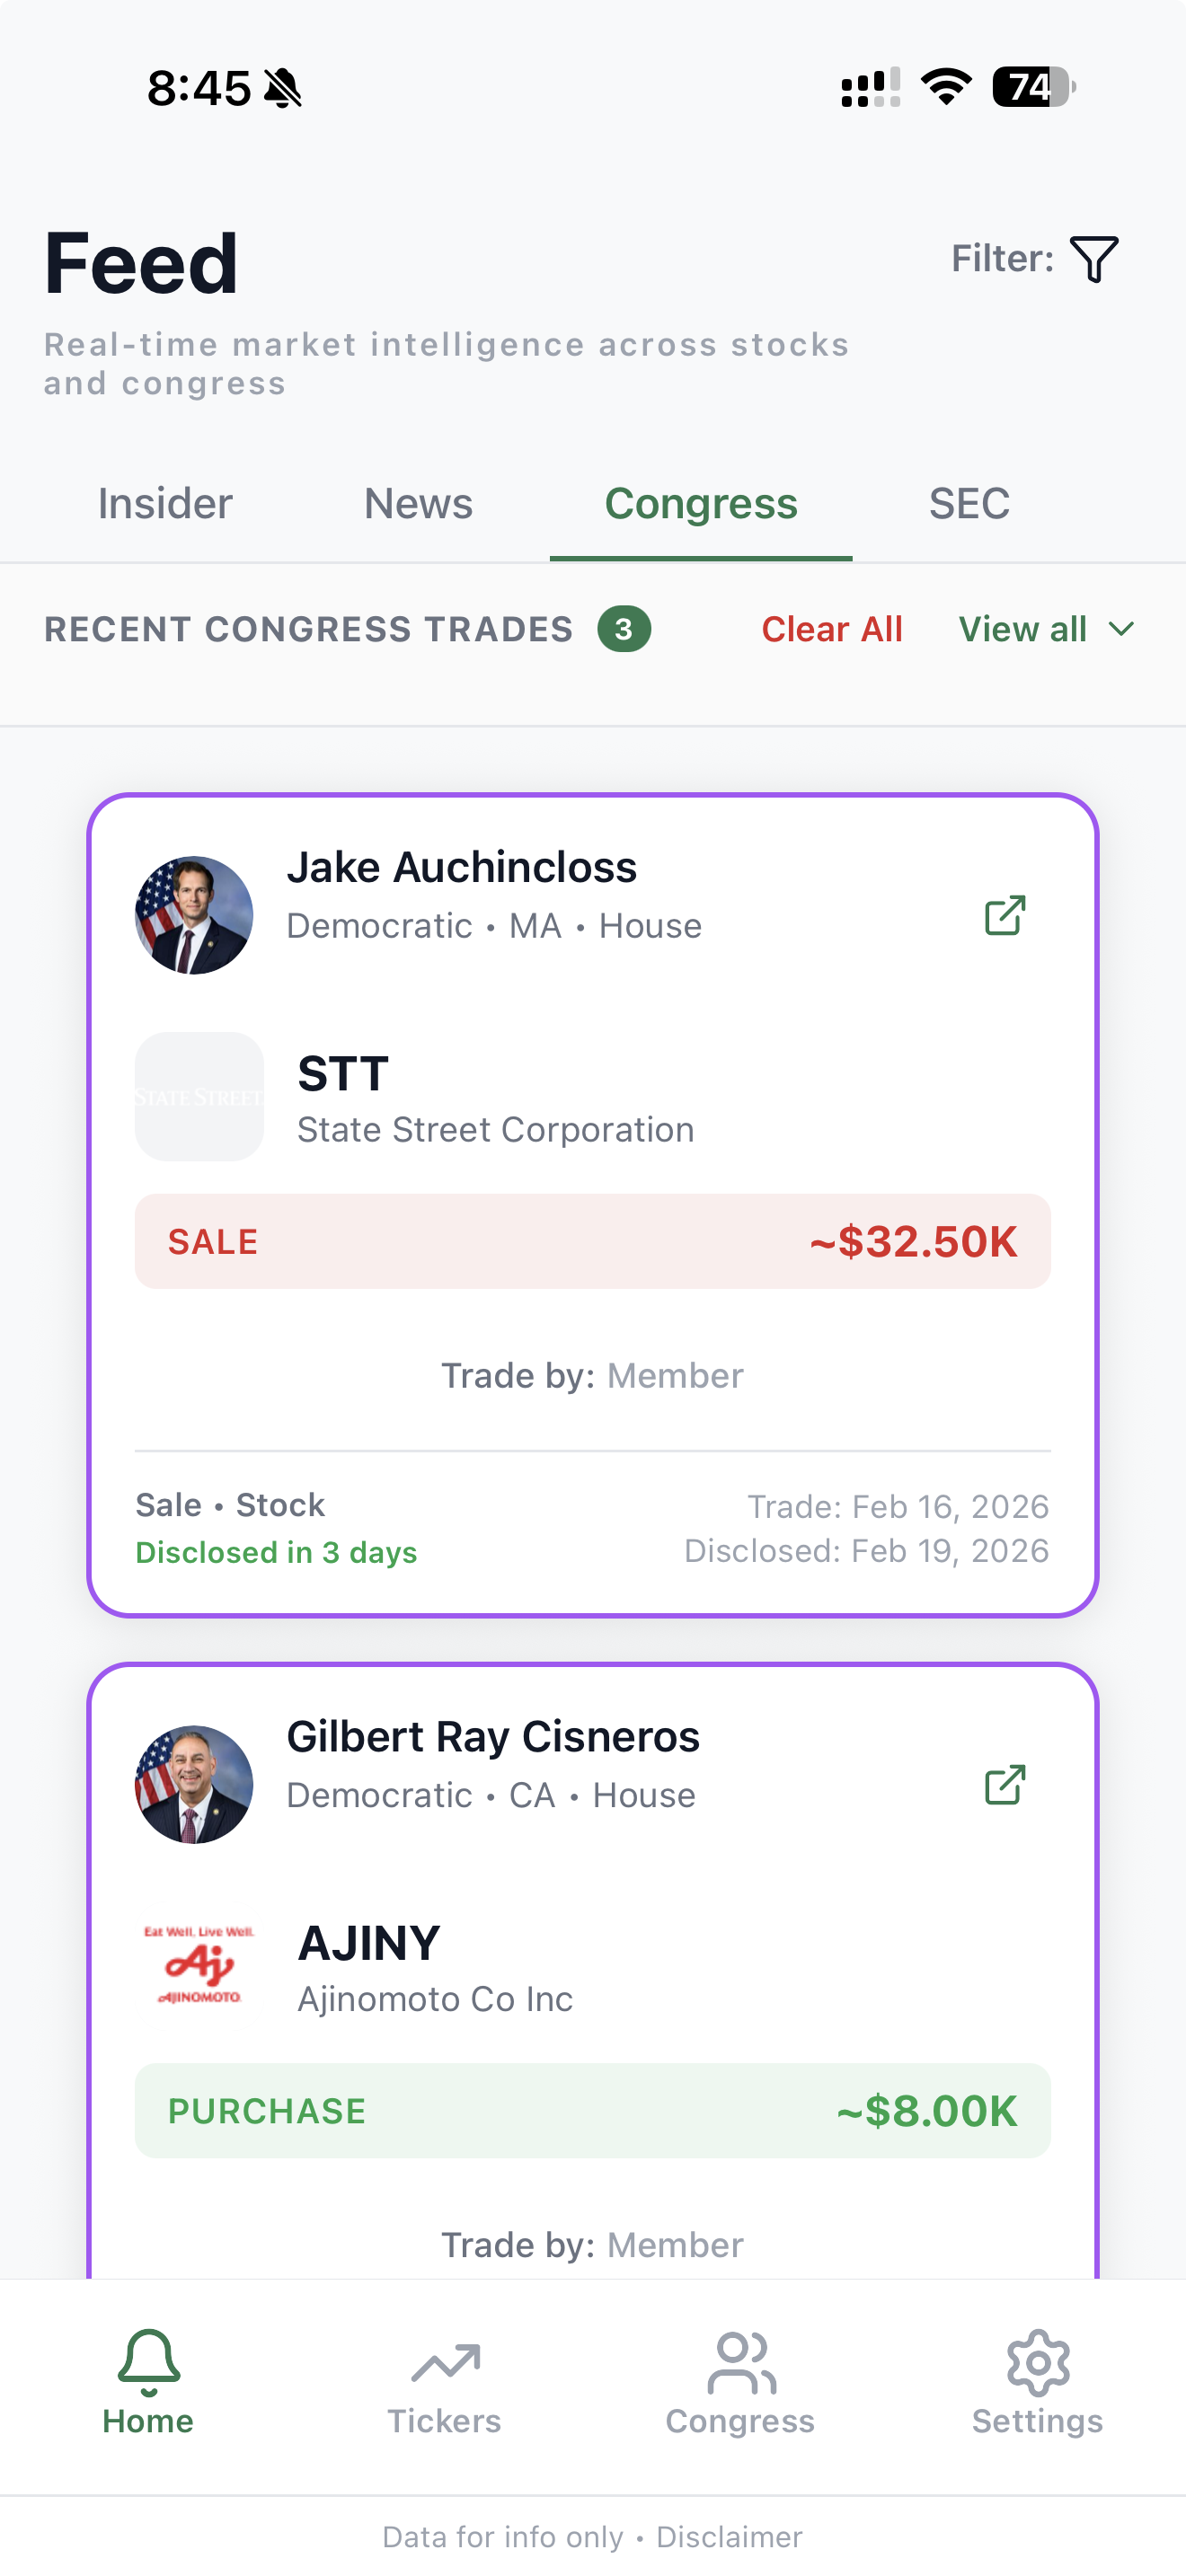
Task: Tap the STT sale amount row
Action: coord(593,1241)
